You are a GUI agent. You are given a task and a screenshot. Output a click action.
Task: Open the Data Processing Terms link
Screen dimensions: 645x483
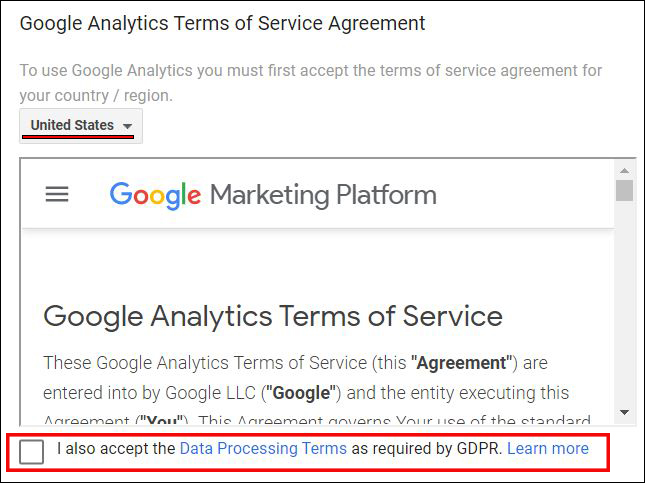263,448
